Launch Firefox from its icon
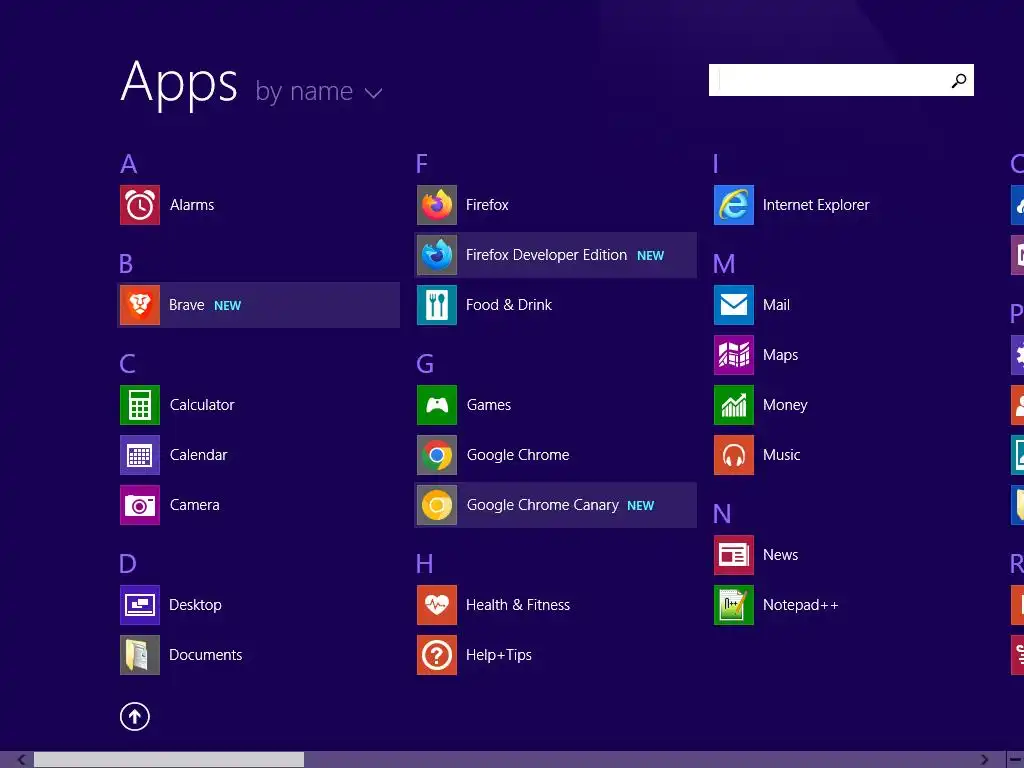Viewport: 1024px width, 768px height. point(437,205)
